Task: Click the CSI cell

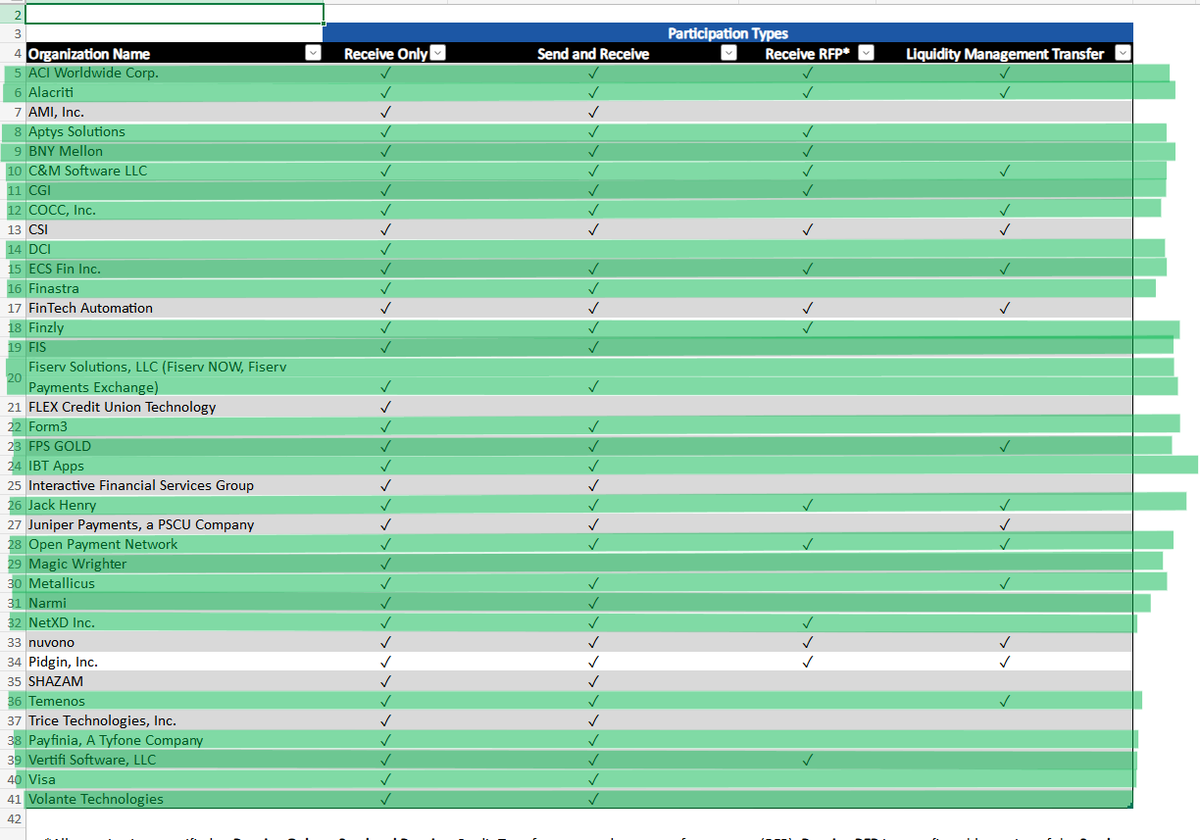Action: pyautogui.click(x=174, y=229)
